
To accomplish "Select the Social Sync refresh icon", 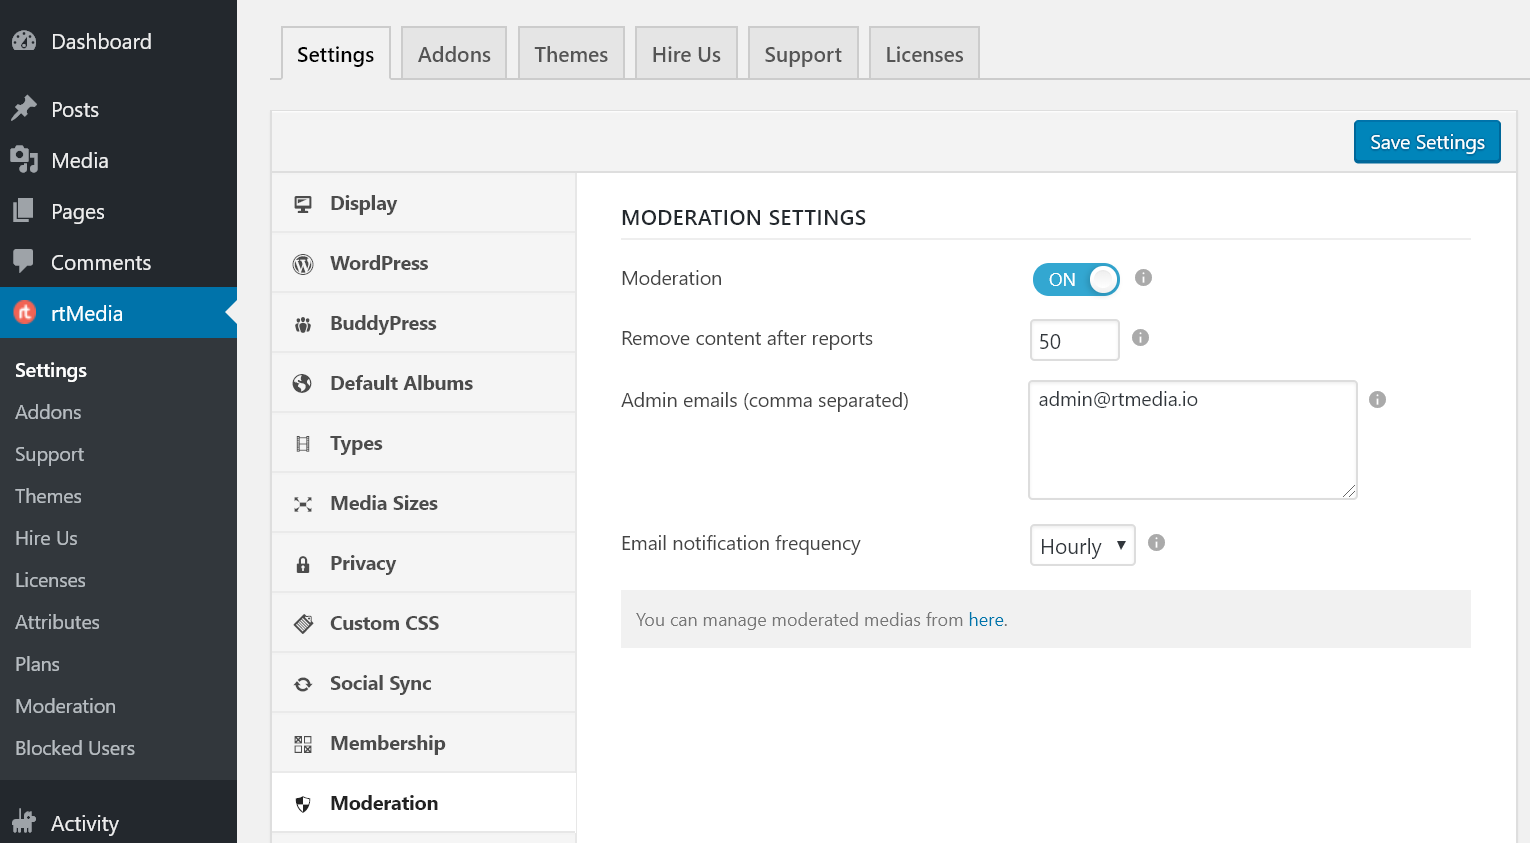I will pyautogui.click(x=303, y=682).
